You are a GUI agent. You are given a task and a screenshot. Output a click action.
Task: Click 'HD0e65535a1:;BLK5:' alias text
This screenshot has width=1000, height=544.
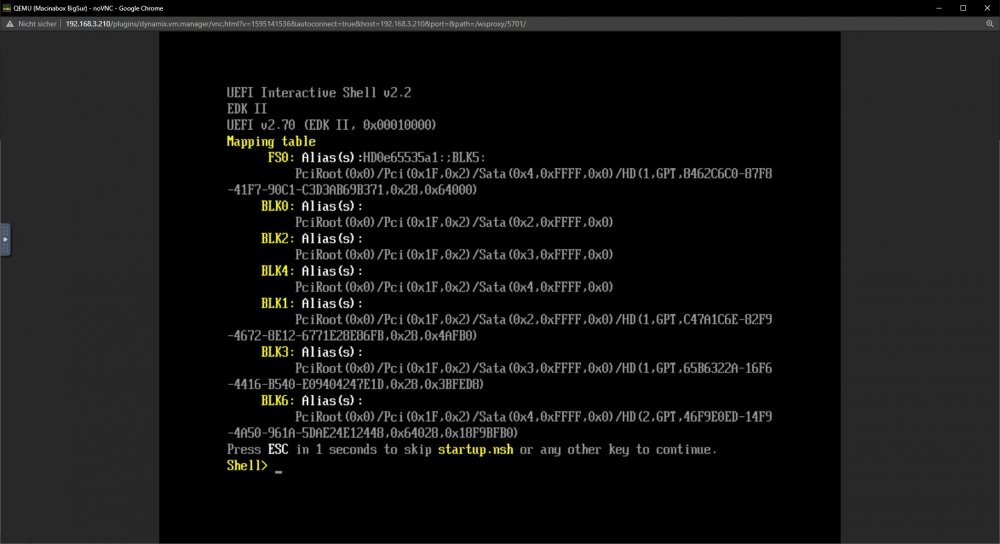pos(424,158)
